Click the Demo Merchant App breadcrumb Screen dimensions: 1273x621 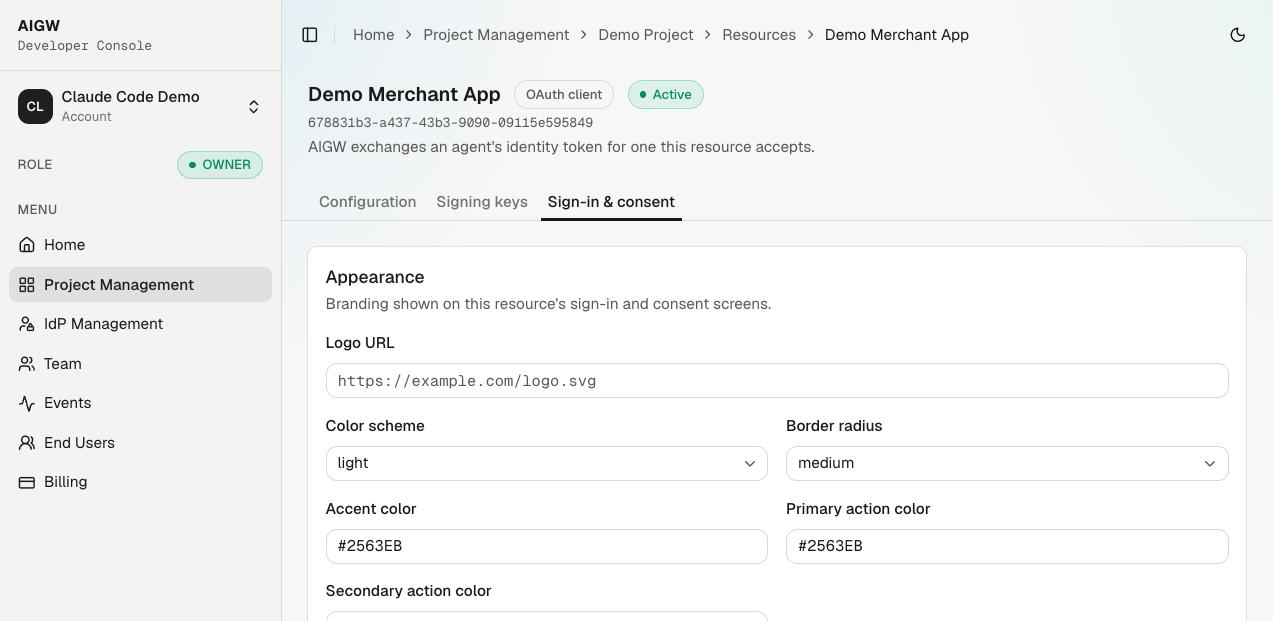[897, 35]
